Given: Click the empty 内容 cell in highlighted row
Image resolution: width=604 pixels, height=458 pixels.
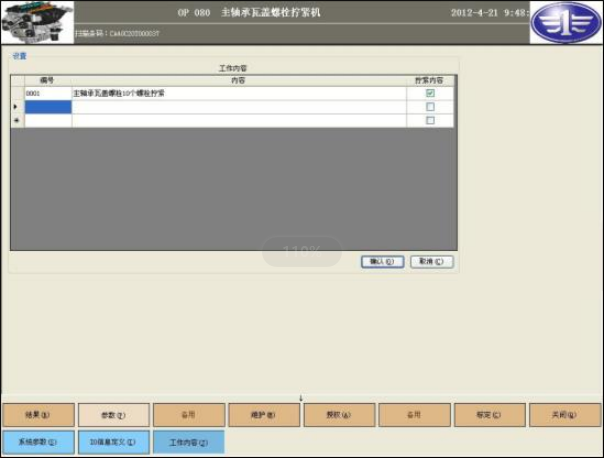Looking at the screenshot, I should point(239,107).
